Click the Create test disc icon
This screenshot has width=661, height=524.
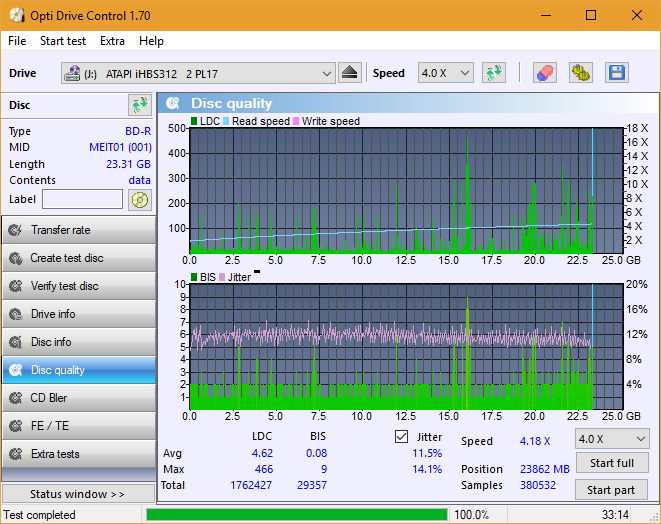click(16, 258)
